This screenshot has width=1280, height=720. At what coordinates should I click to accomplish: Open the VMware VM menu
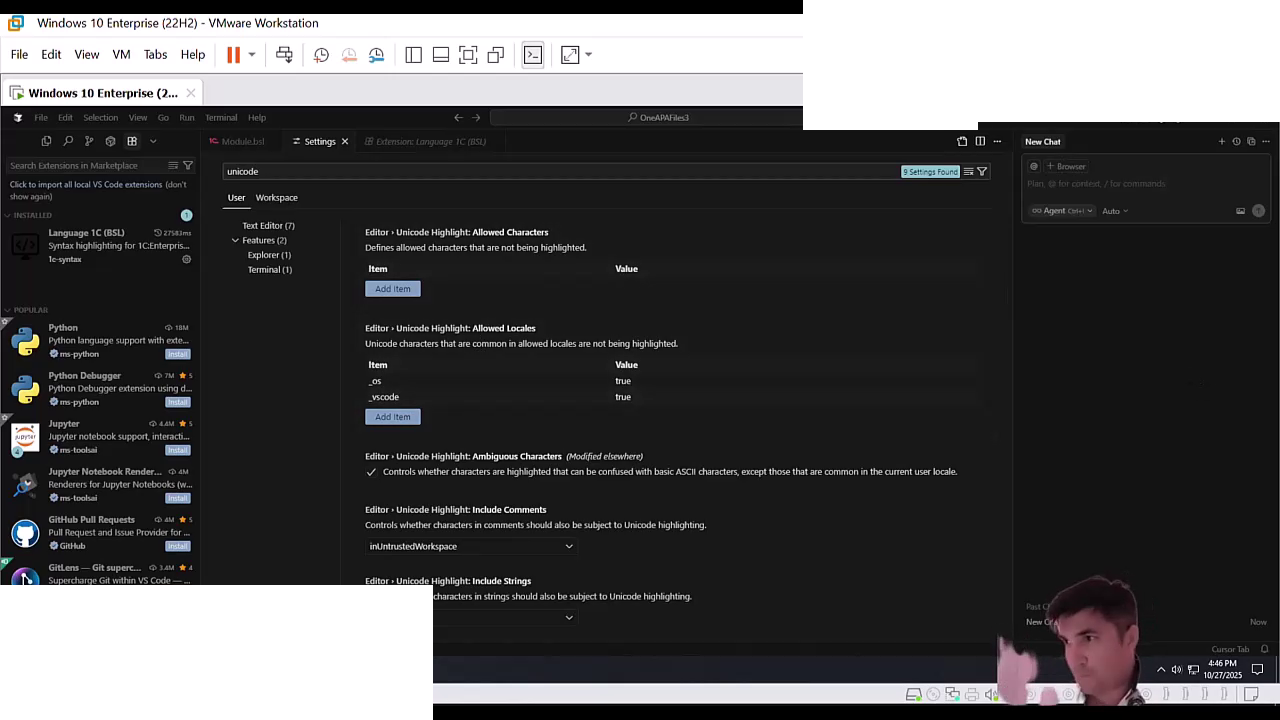point(121,55)
